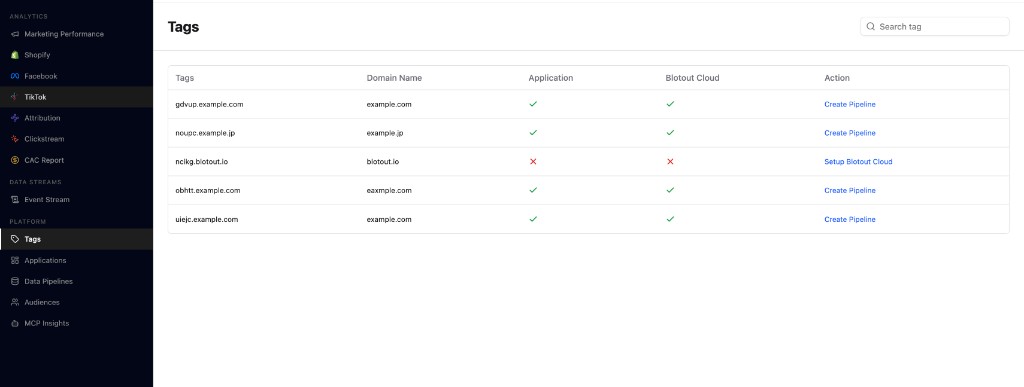Click Application checkmark for obhtt.example.com
Viewport: 1024px width, 387px height.
(533, 190)
